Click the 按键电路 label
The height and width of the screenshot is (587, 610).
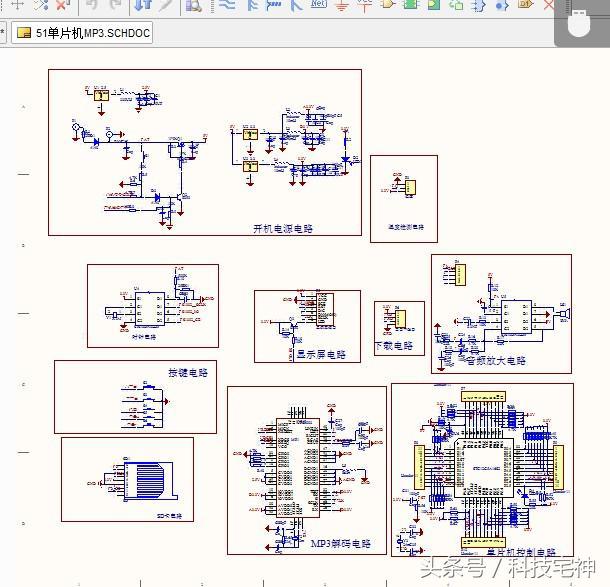click(x=188, y=373)
